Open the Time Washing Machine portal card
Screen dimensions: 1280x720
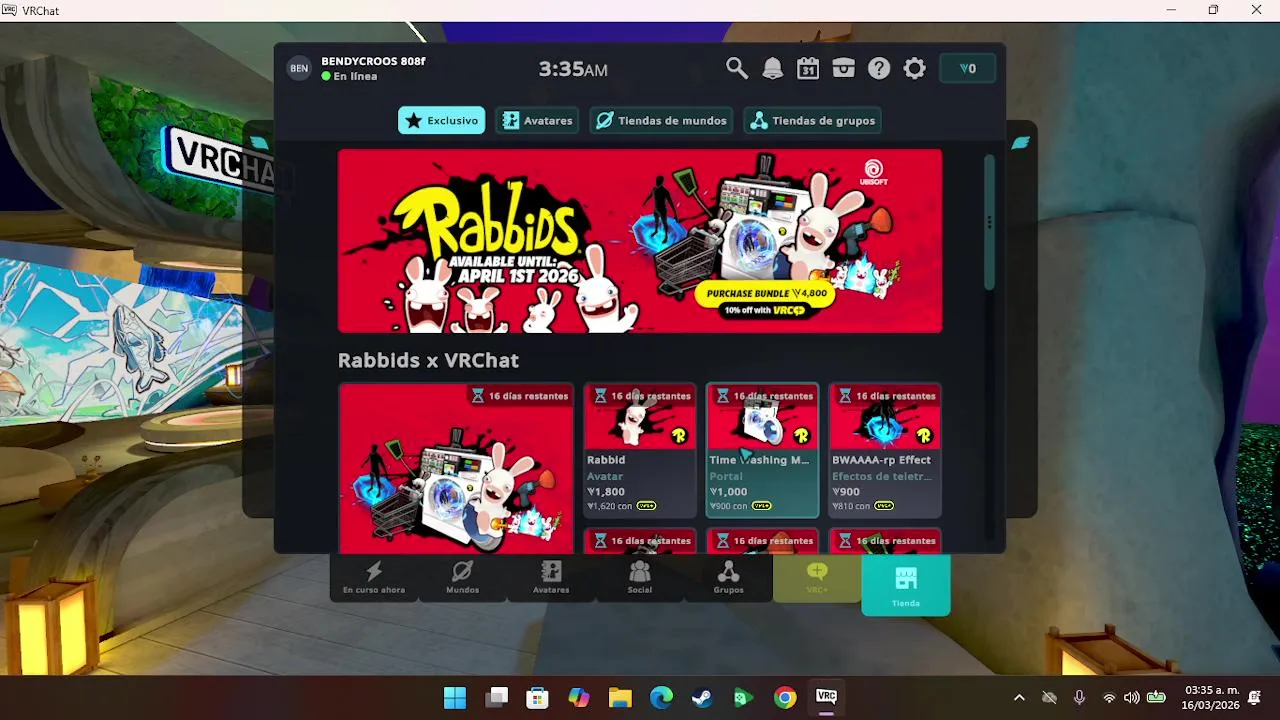[763, 450]
